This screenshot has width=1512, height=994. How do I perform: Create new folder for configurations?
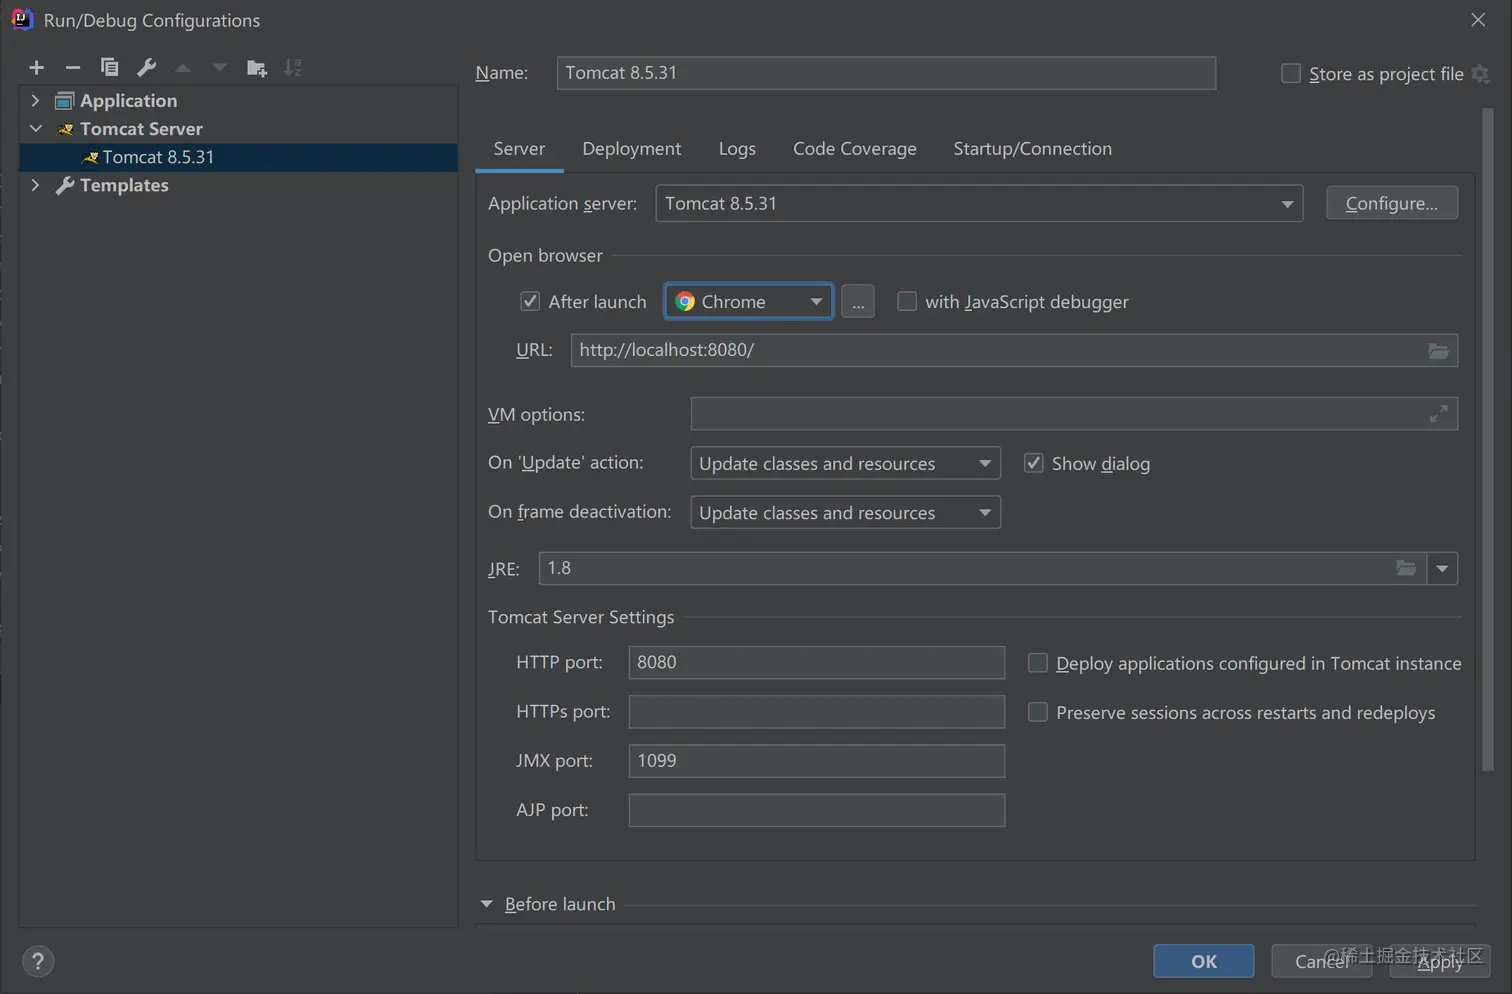click(257, 67)
